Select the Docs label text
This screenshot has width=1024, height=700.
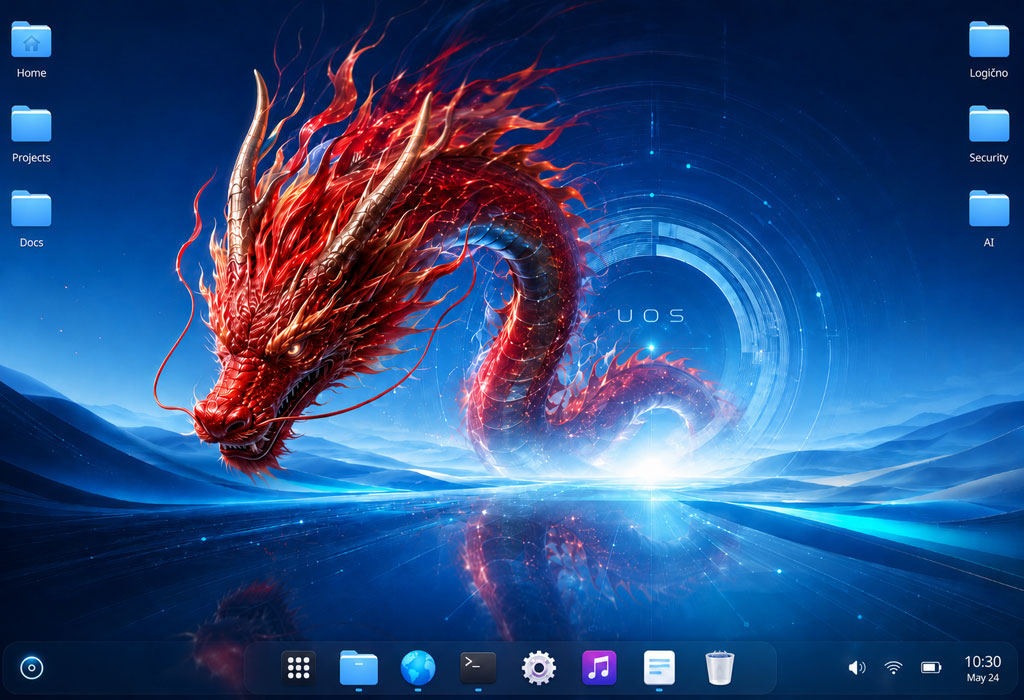tap(31, 242)
